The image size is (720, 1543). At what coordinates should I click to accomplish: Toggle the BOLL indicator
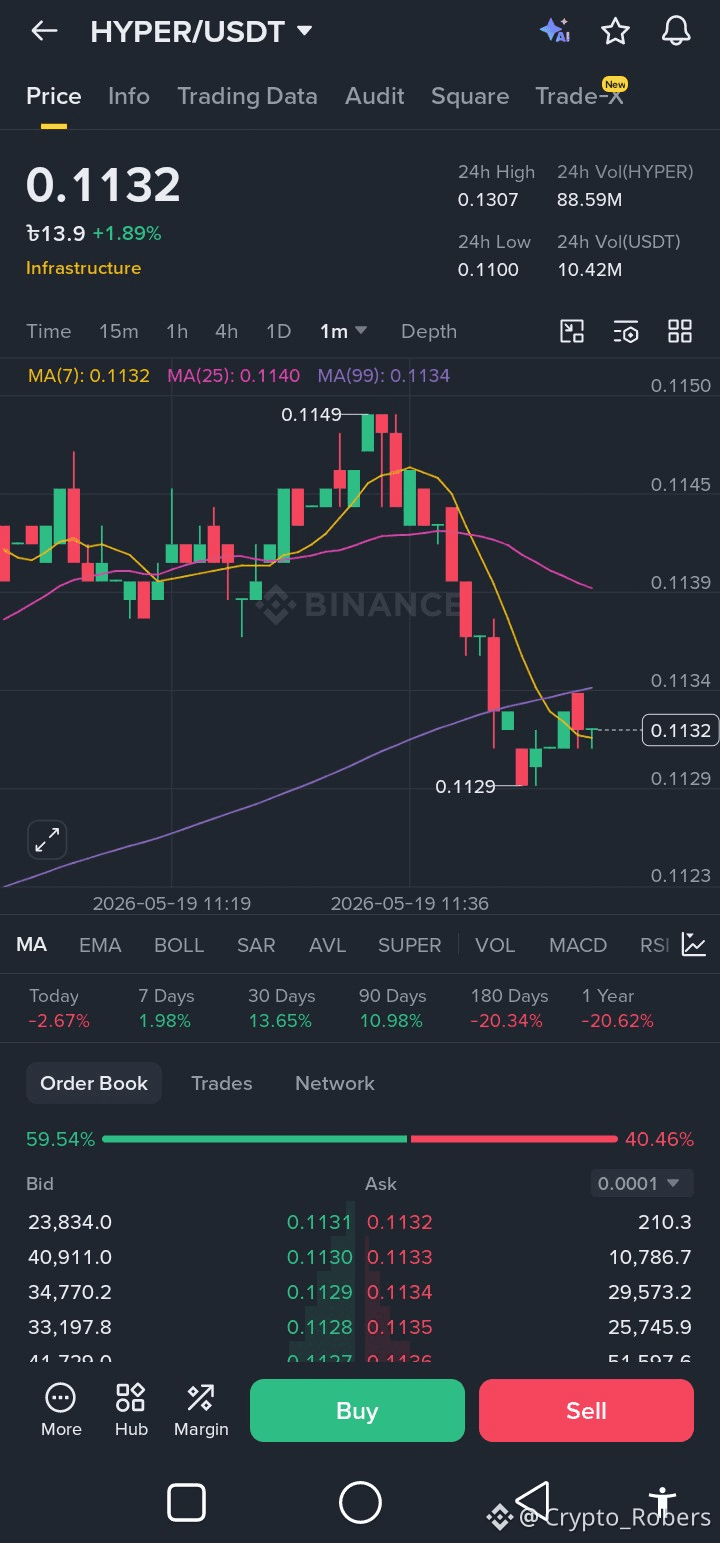tap(179, 945)
